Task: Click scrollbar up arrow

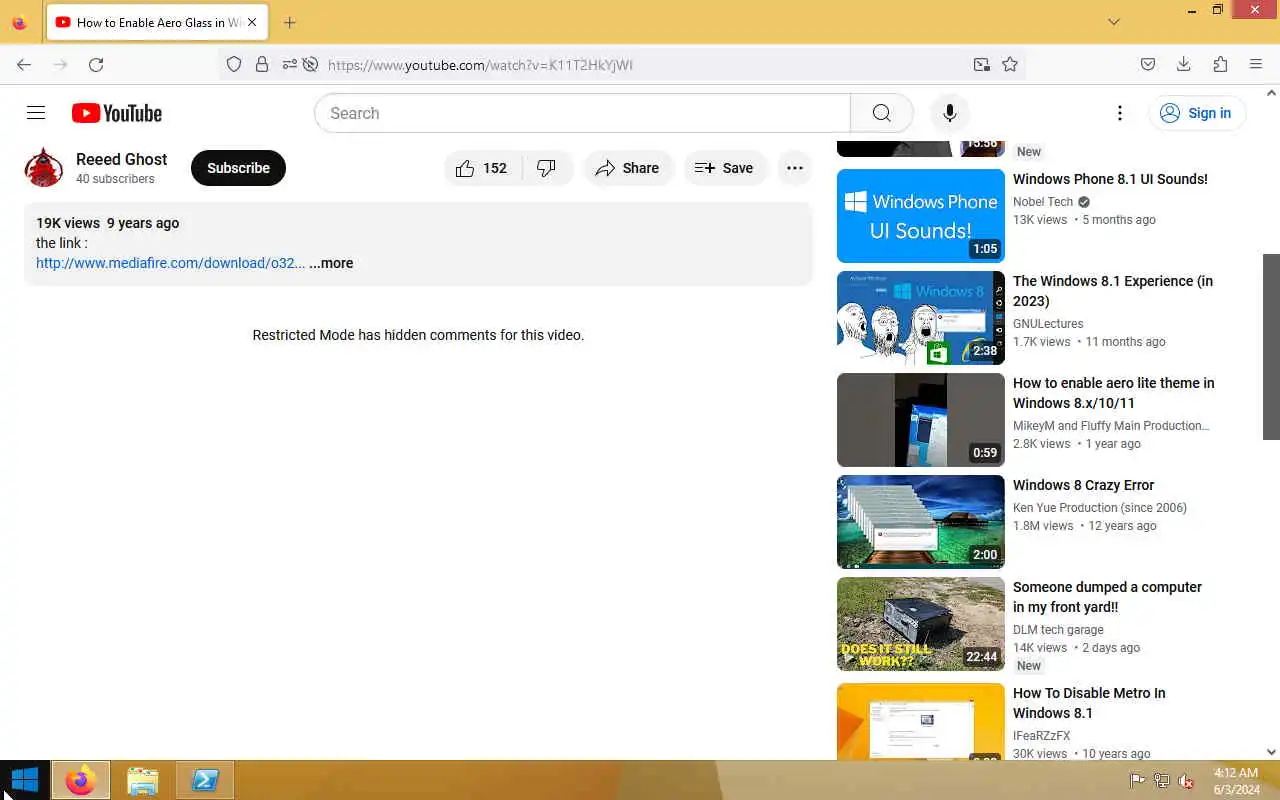Action: pyautogui.click(x=1271, y=93)
